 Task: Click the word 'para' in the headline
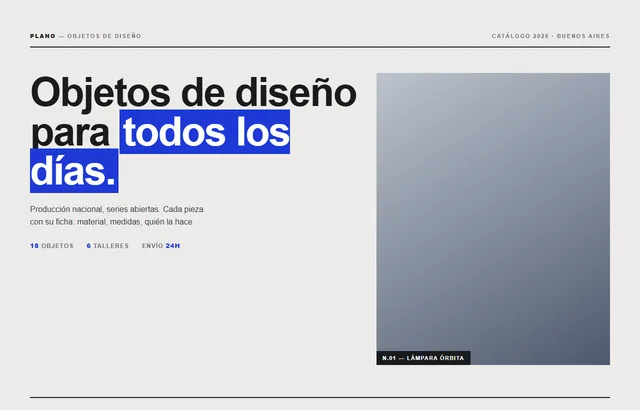(70, 133)
